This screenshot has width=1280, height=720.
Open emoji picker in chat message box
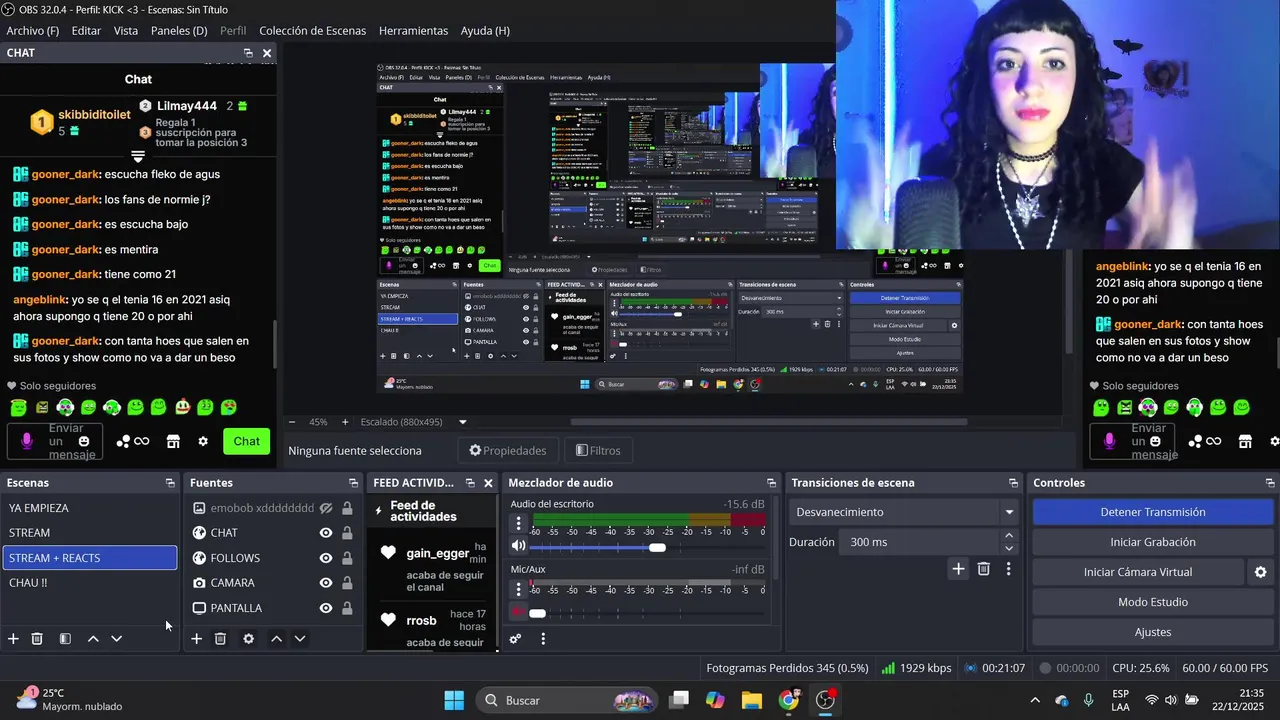[x=84, y=441]
